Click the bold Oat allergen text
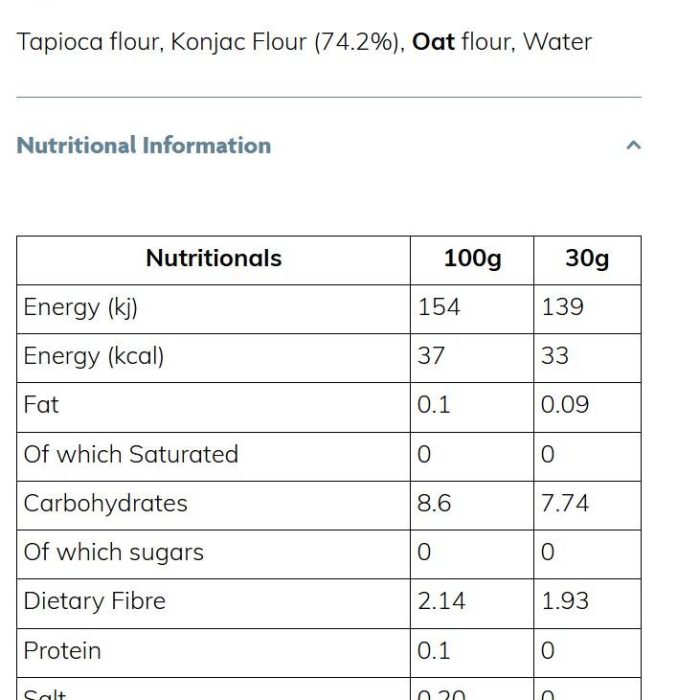The image size is (700, 700). pos(433,42)
